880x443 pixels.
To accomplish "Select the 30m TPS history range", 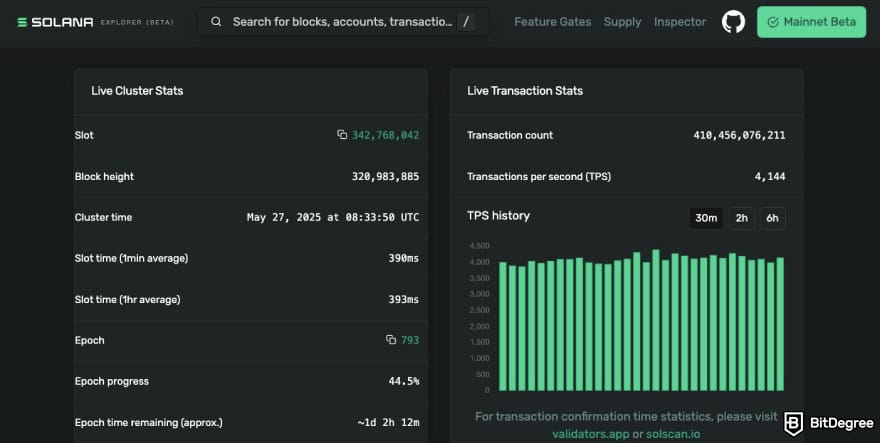I will (706, 218).
